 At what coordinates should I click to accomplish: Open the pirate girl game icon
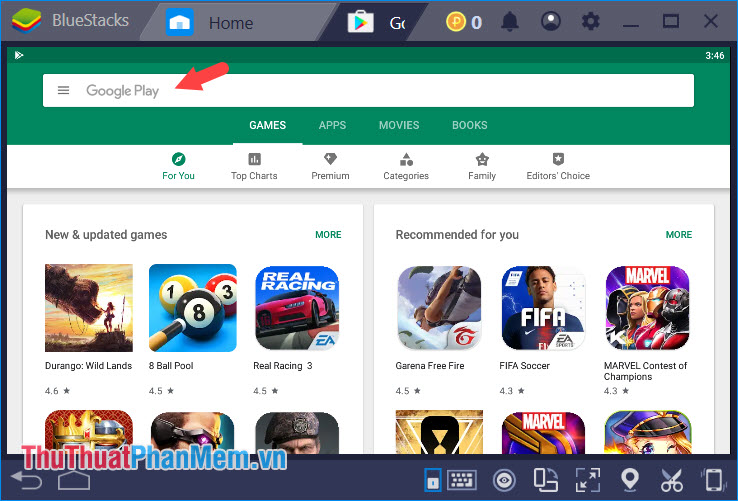click(648, 433)
